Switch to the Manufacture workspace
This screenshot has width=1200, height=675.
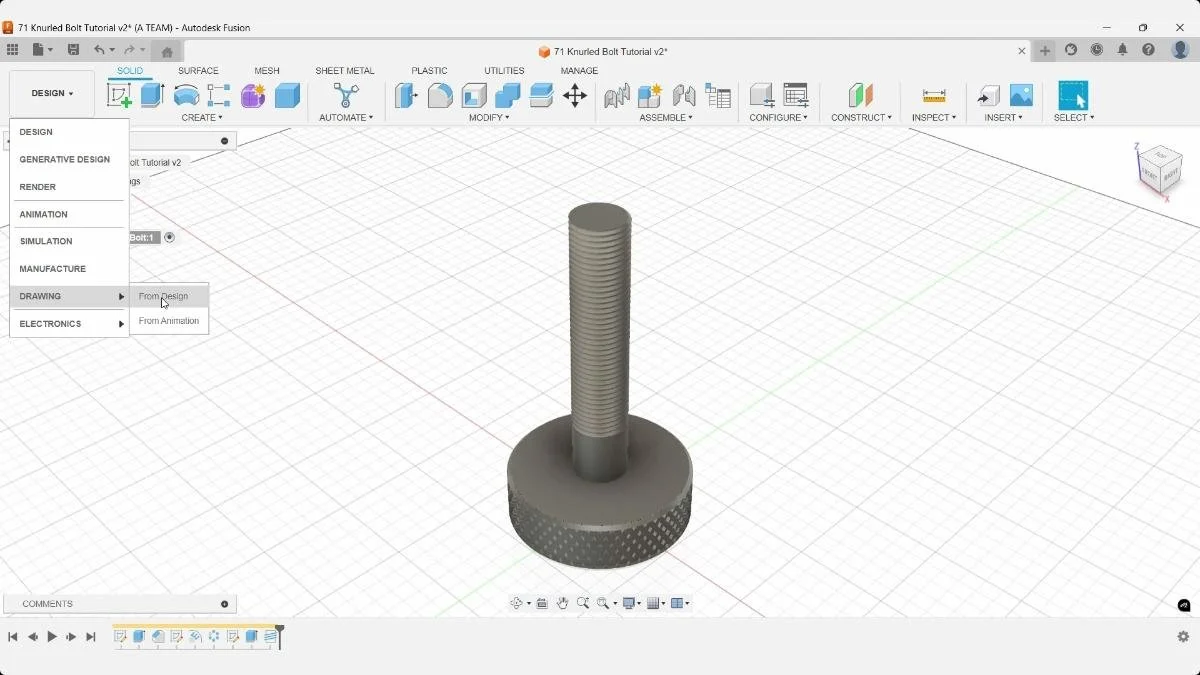coord(69,269)
